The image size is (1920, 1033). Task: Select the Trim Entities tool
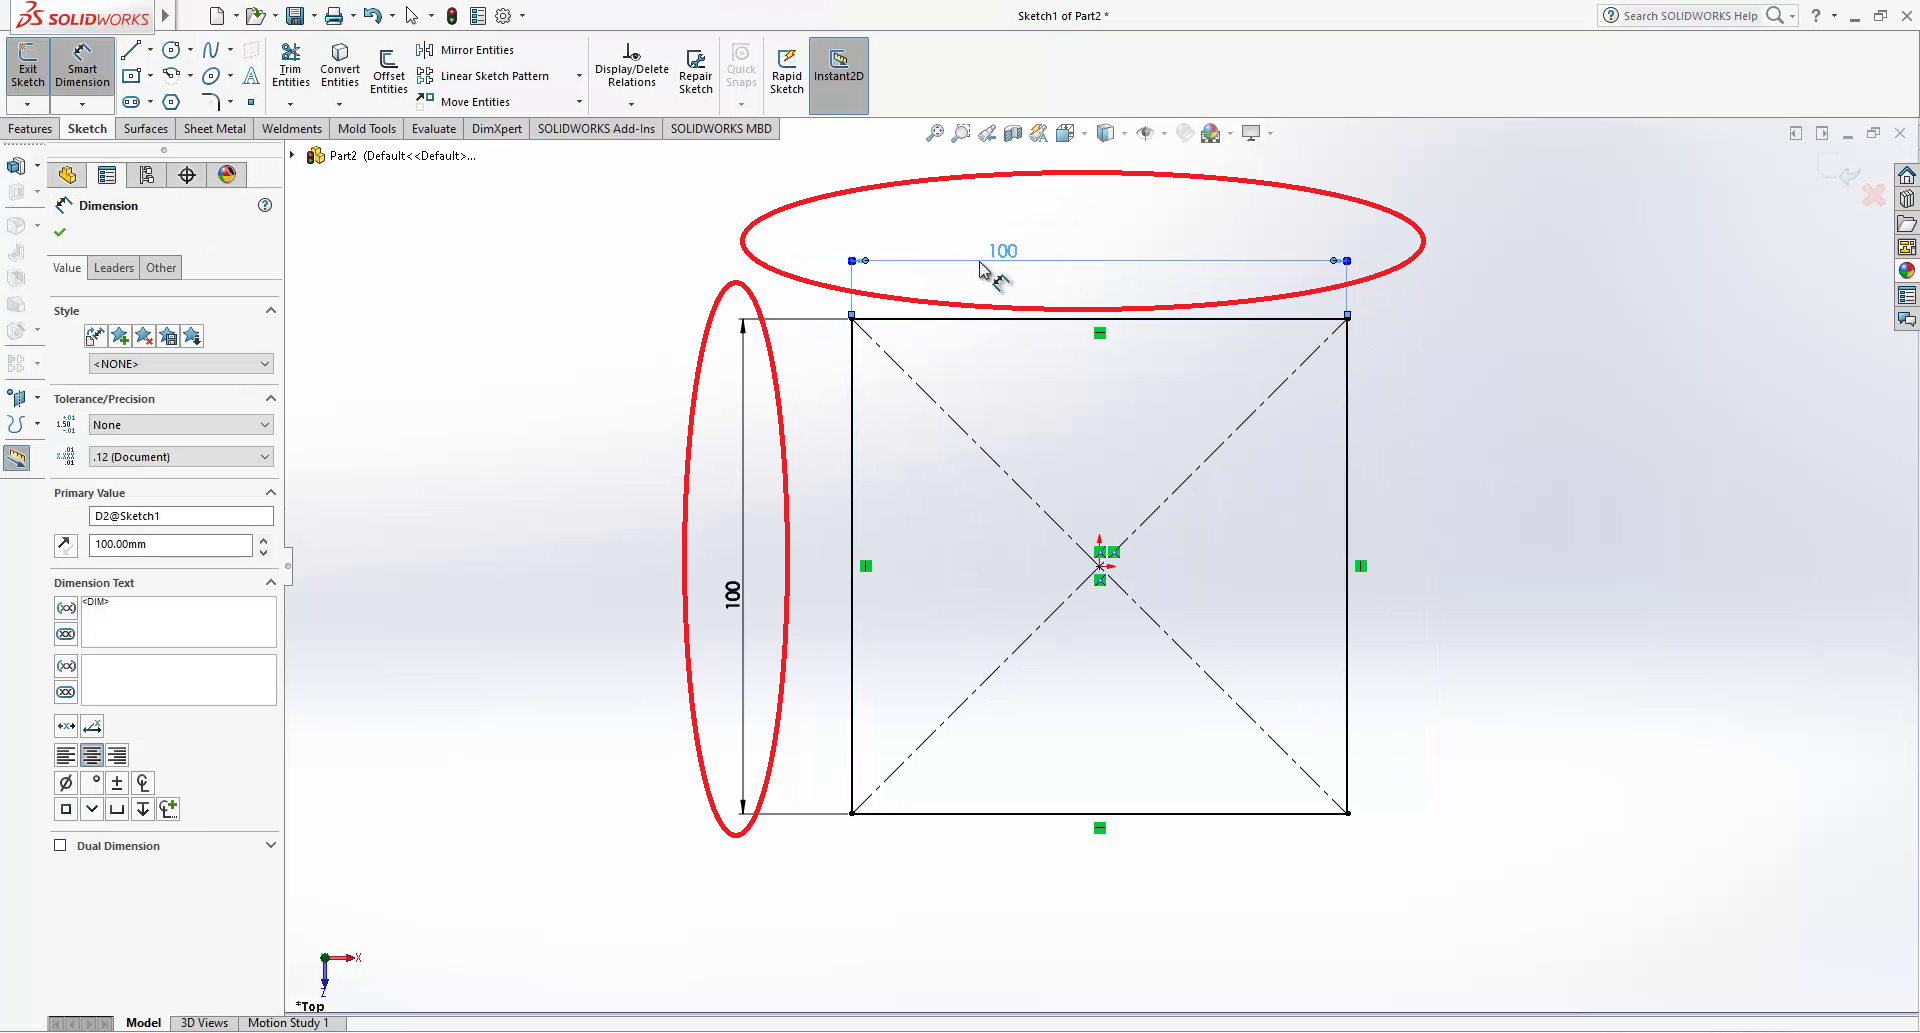click(x=290, y=66)
